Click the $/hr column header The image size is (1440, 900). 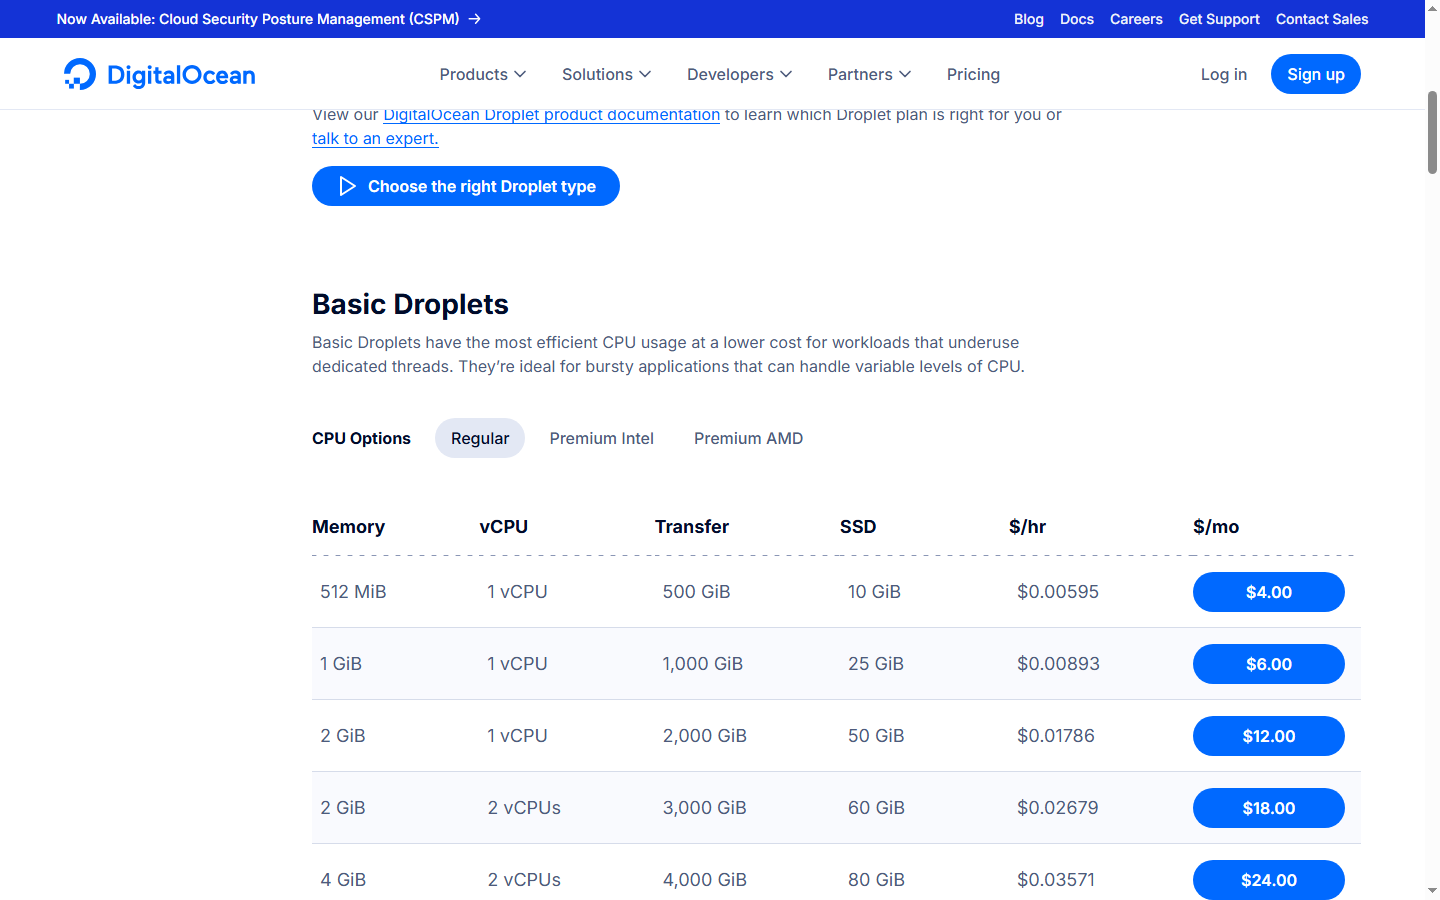pyautogui.click(x=1027, y=527)
